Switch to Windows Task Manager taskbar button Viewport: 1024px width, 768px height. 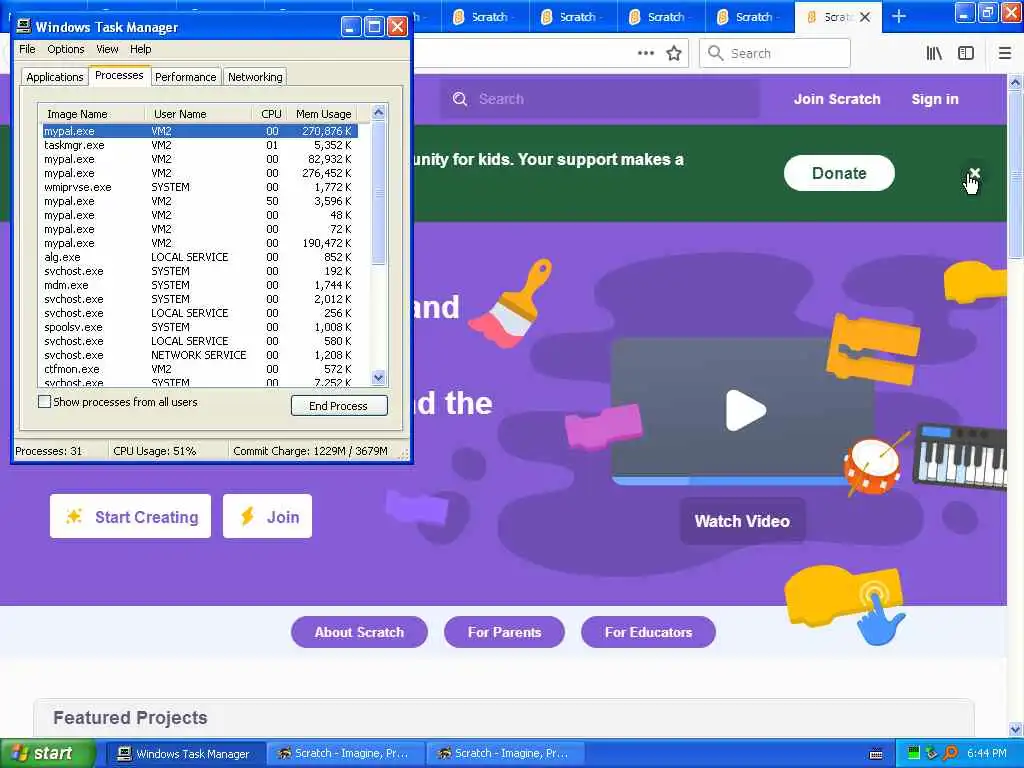(184, 754)
